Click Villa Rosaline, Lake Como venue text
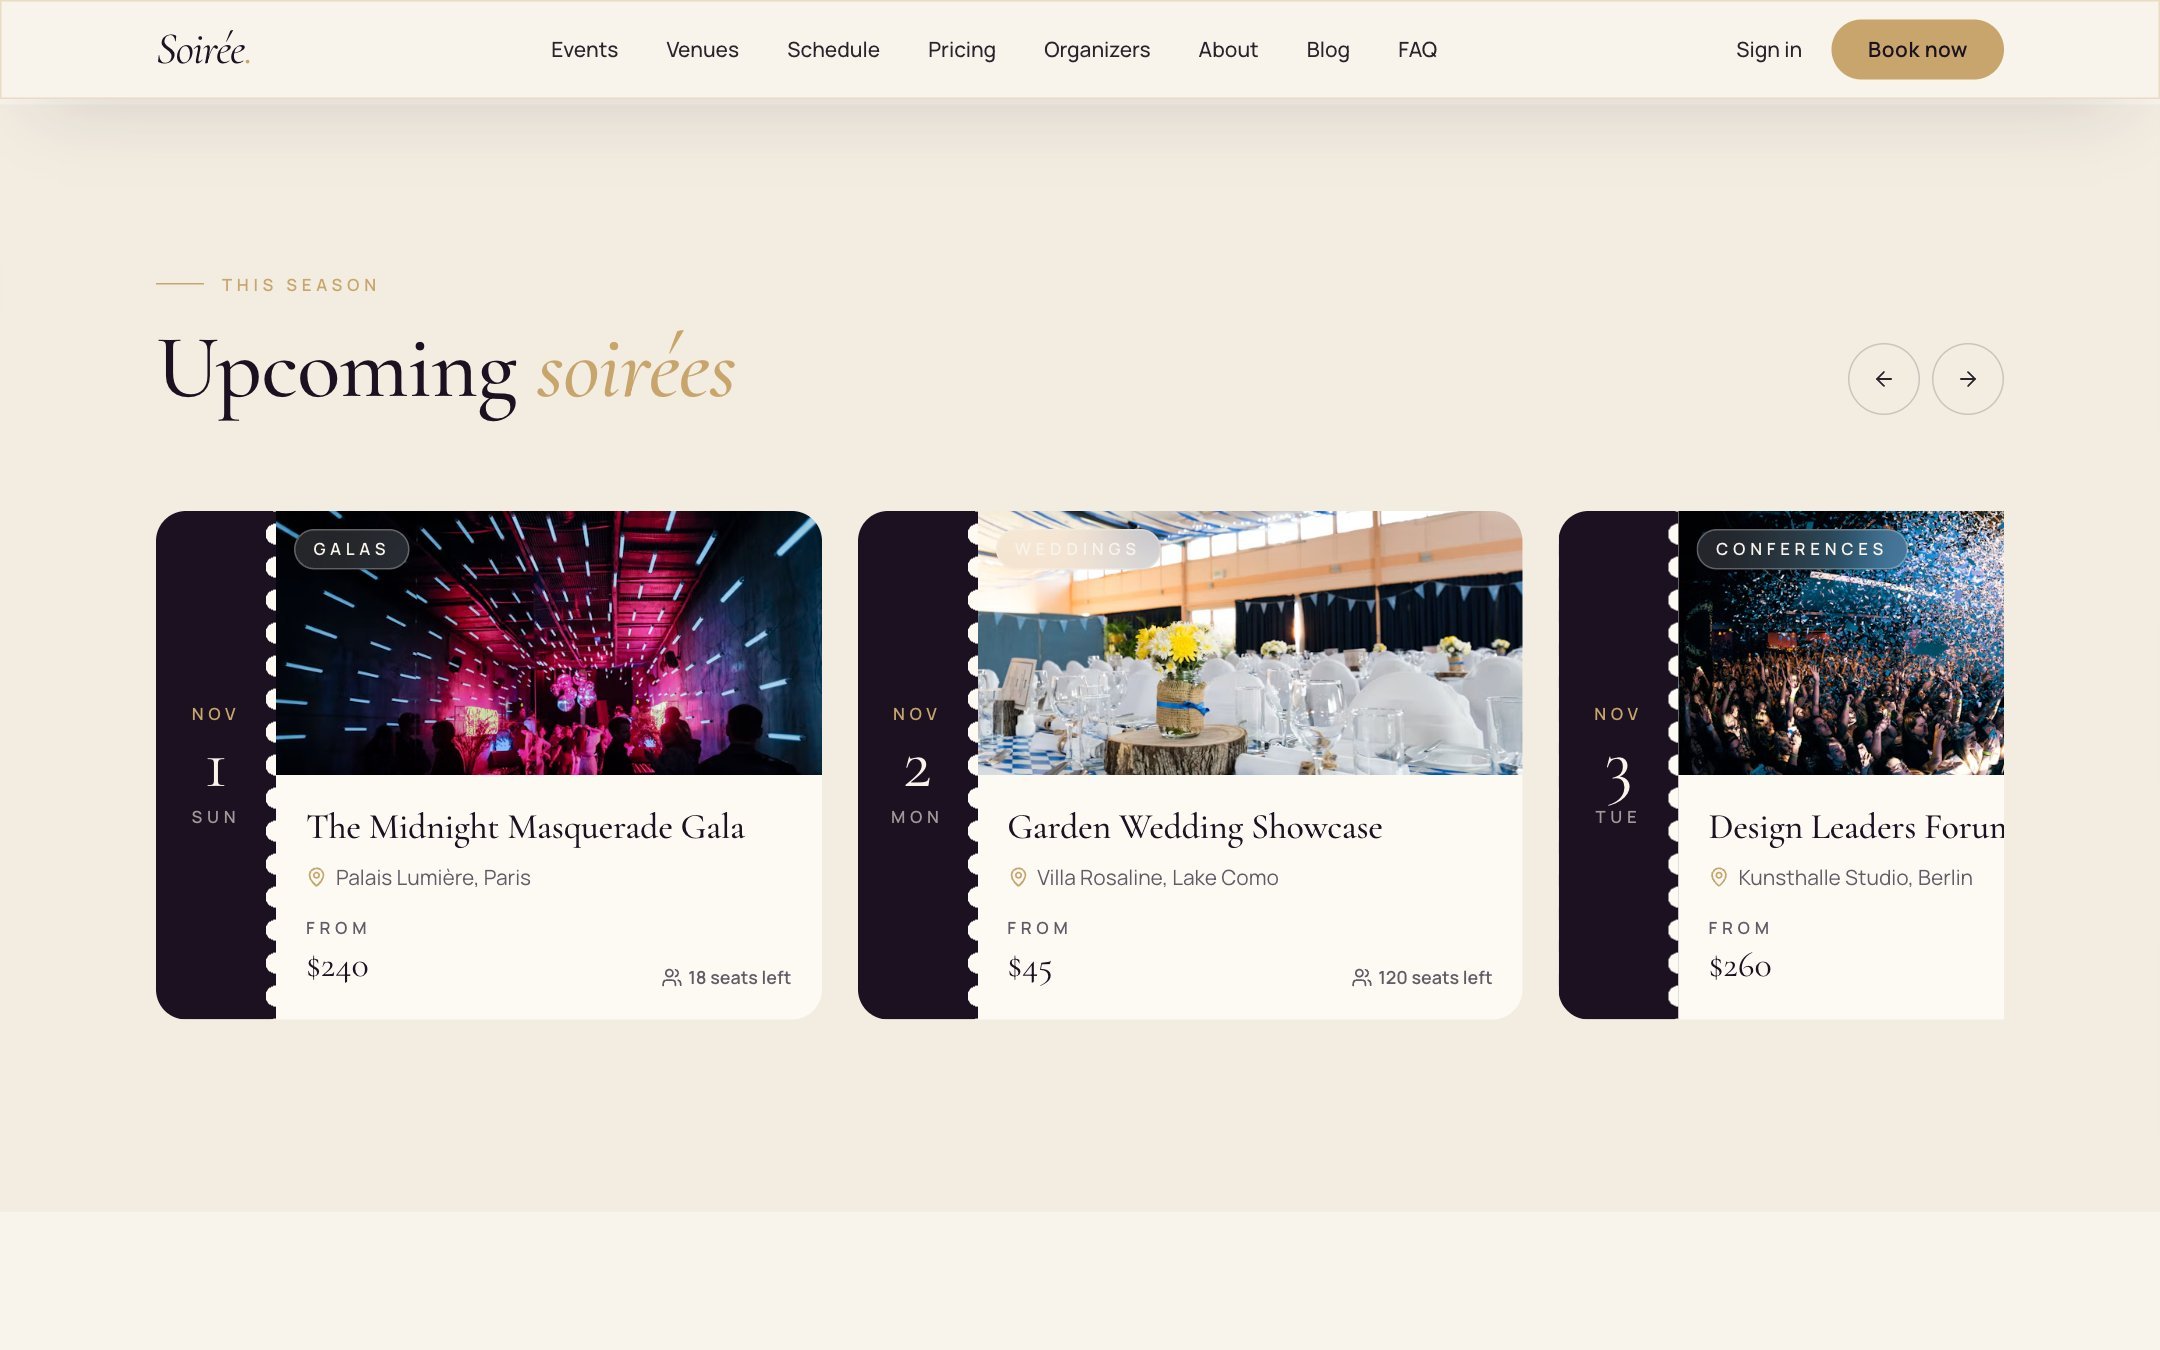 tap(1157, 877)
